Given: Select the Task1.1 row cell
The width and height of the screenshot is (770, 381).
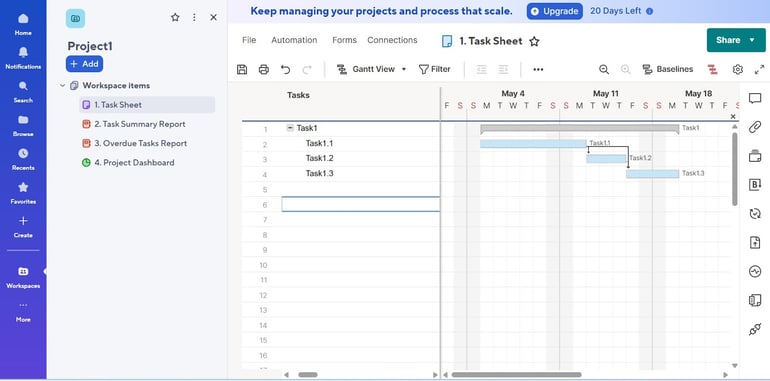Looking at the screenshot, I should (x=360, y=144).
